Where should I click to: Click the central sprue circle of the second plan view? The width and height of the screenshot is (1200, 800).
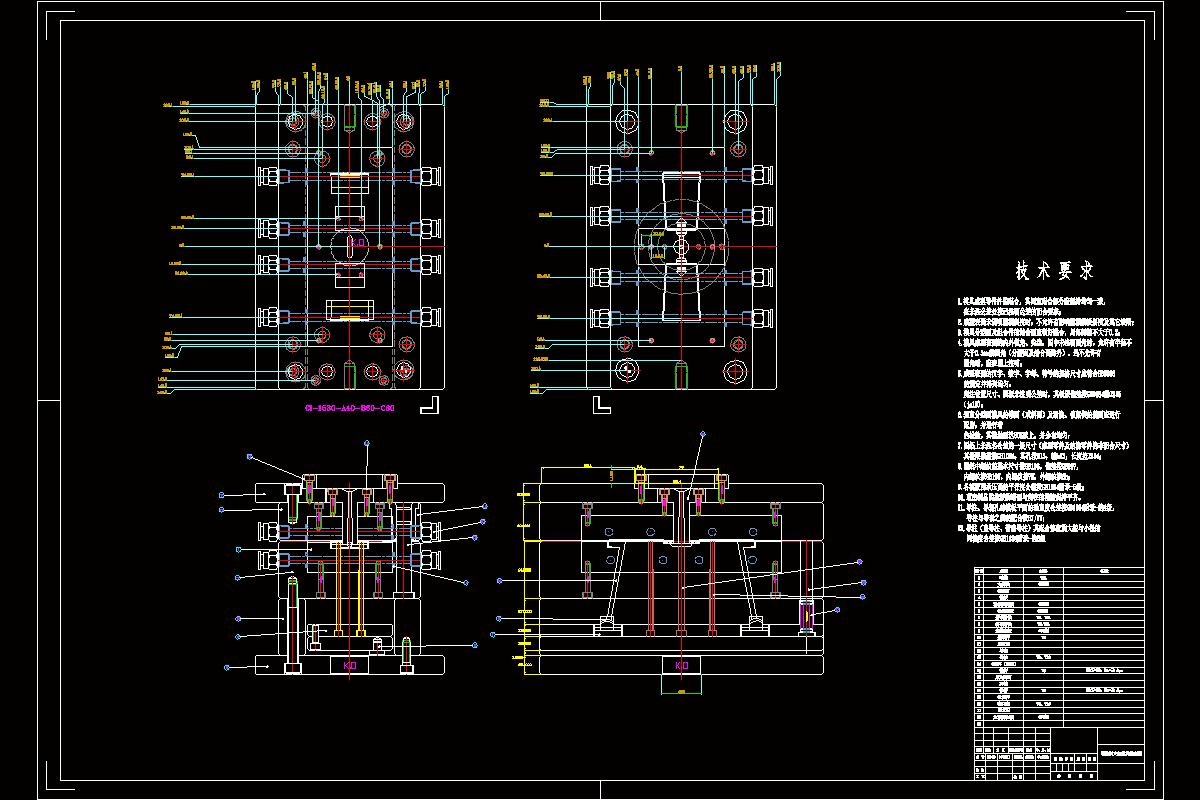click(680, 245)
